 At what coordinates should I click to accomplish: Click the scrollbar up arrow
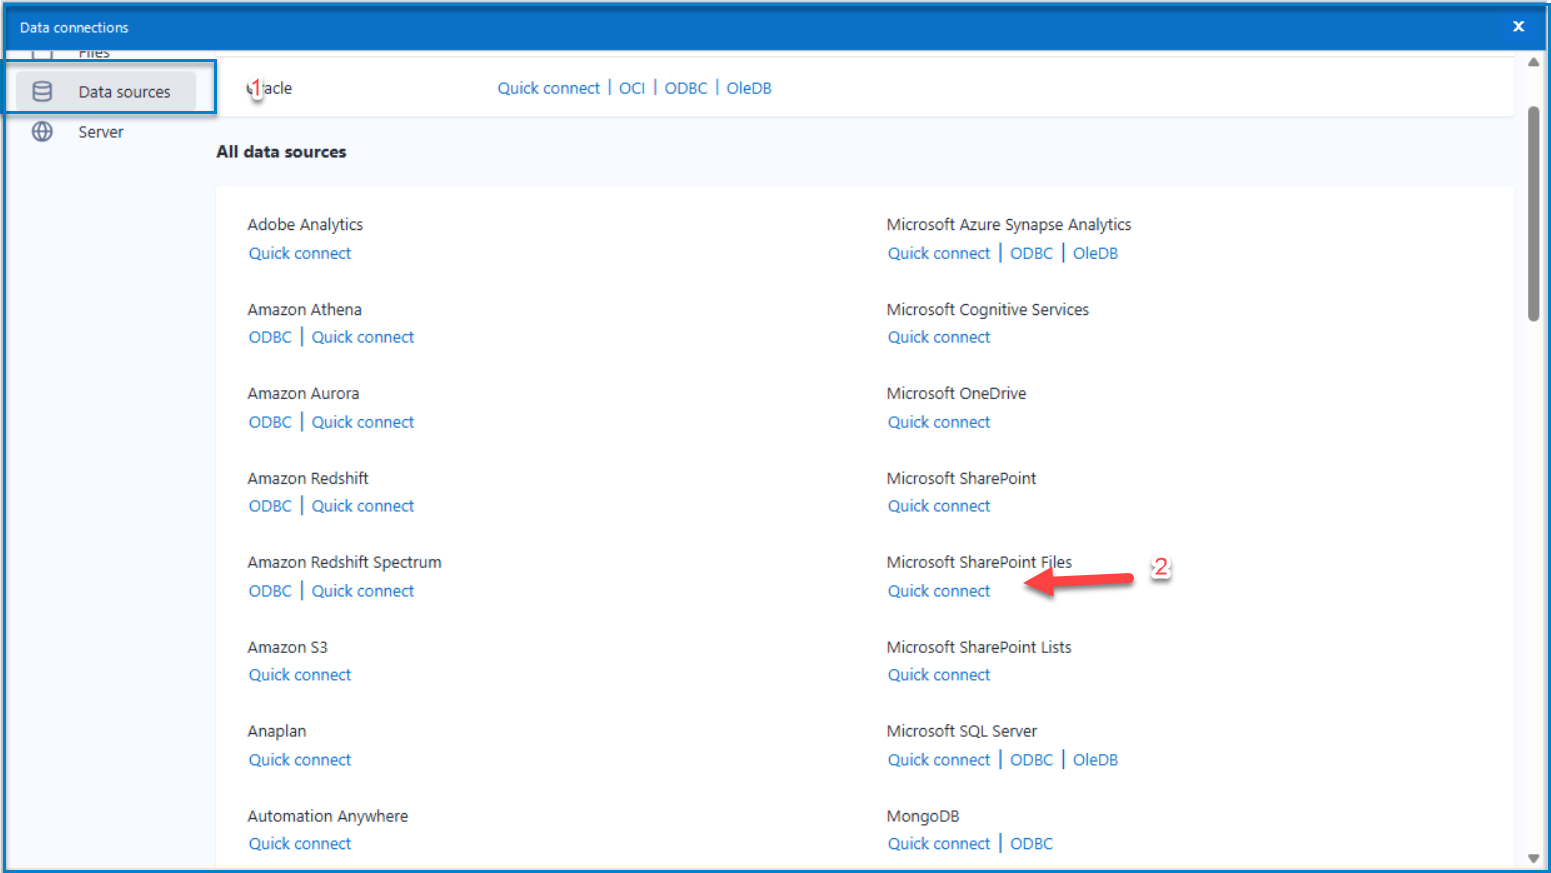click(x=1533, y=62)
